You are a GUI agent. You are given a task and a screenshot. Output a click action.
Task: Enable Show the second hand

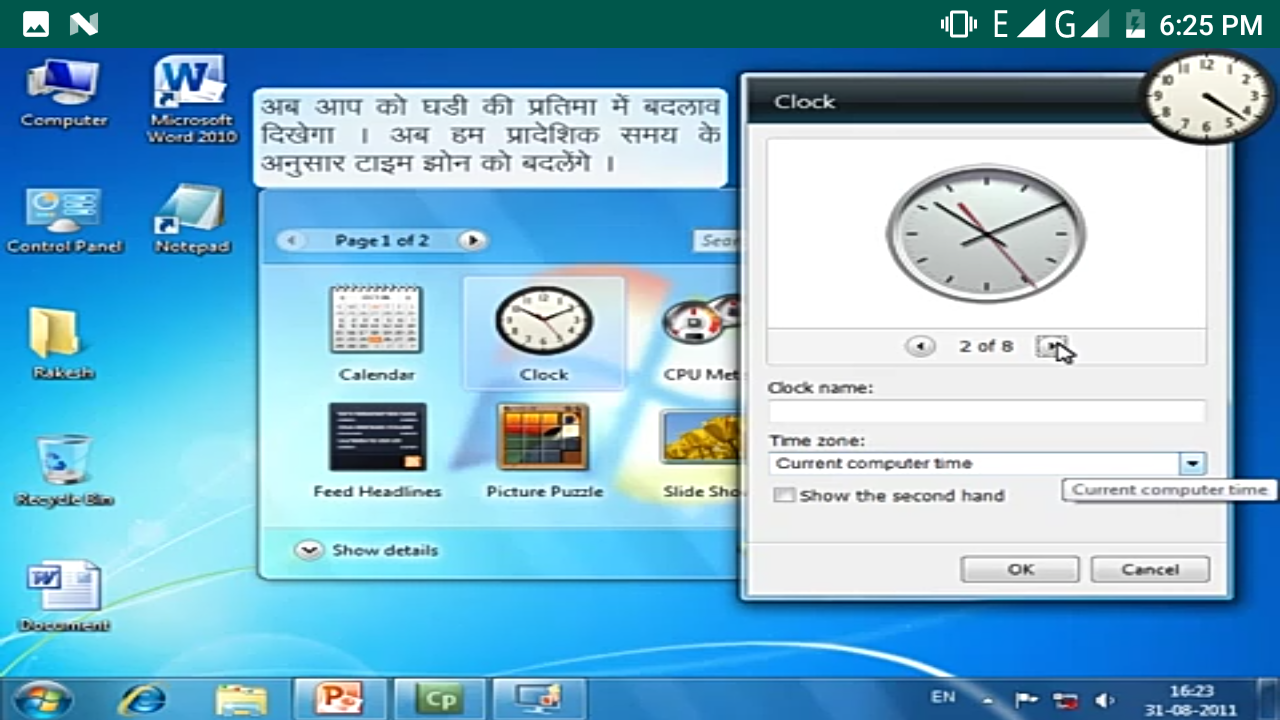pos(783,495)
